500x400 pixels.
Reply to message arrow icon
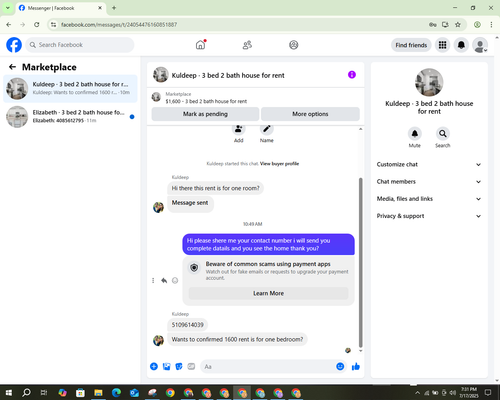[x=164, y=281]
